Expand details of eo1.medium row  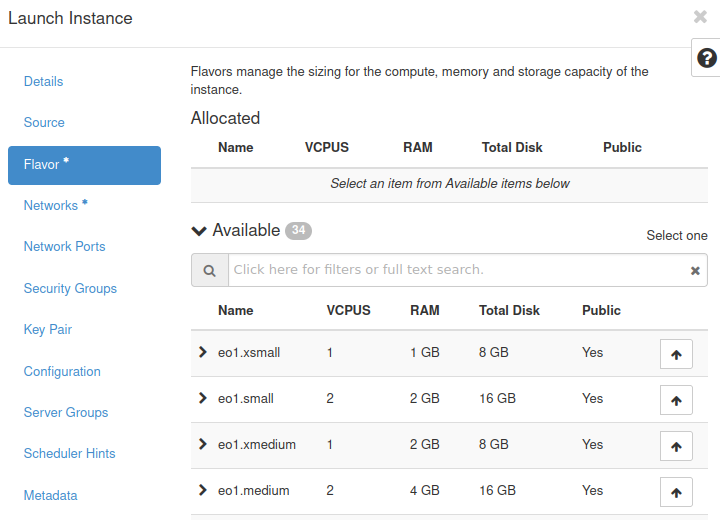203,490
